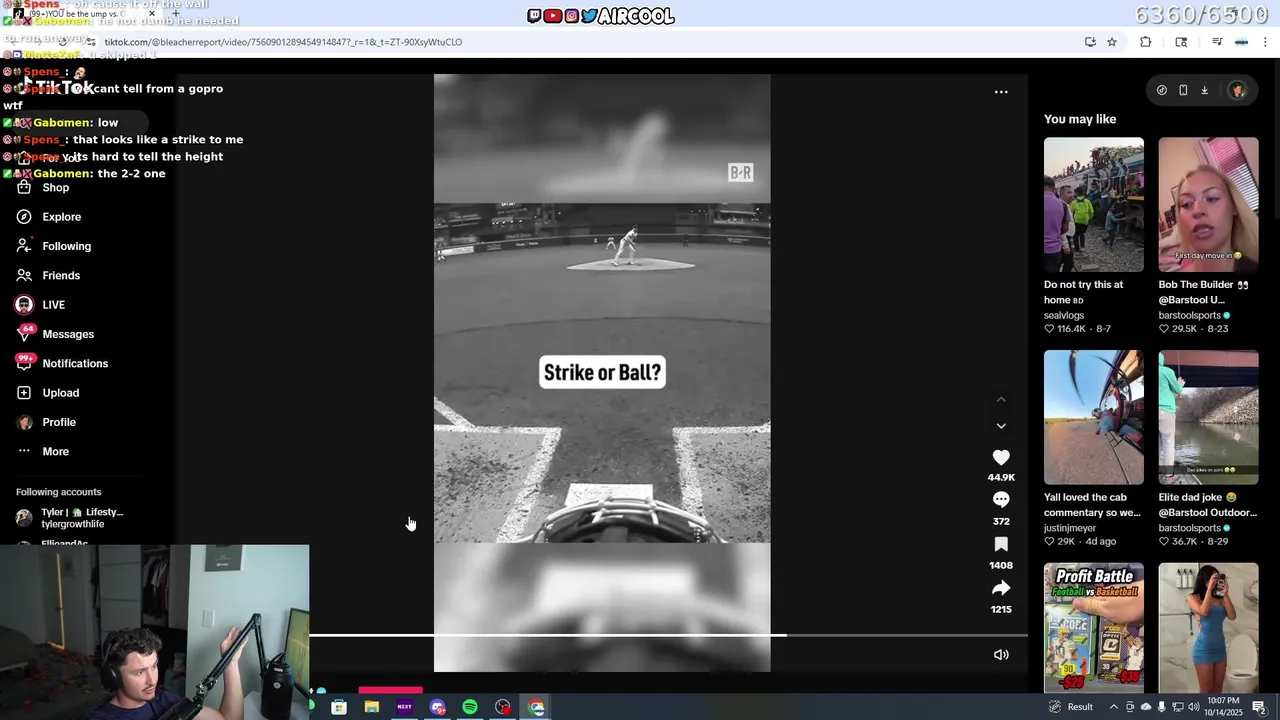The image size is (1280, 720).
Task: Open Spotify from the taskbar
Action: 470,707
